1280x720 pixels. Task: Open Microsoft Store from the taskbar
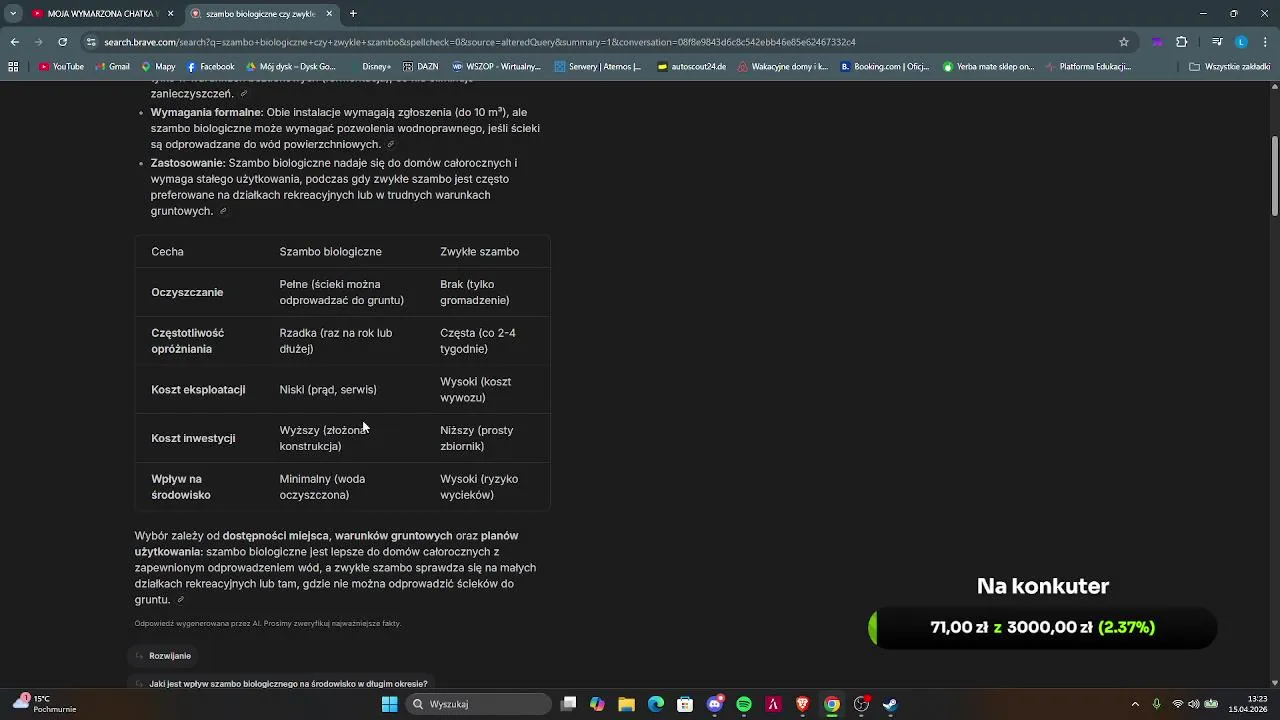tap(685, 704)
